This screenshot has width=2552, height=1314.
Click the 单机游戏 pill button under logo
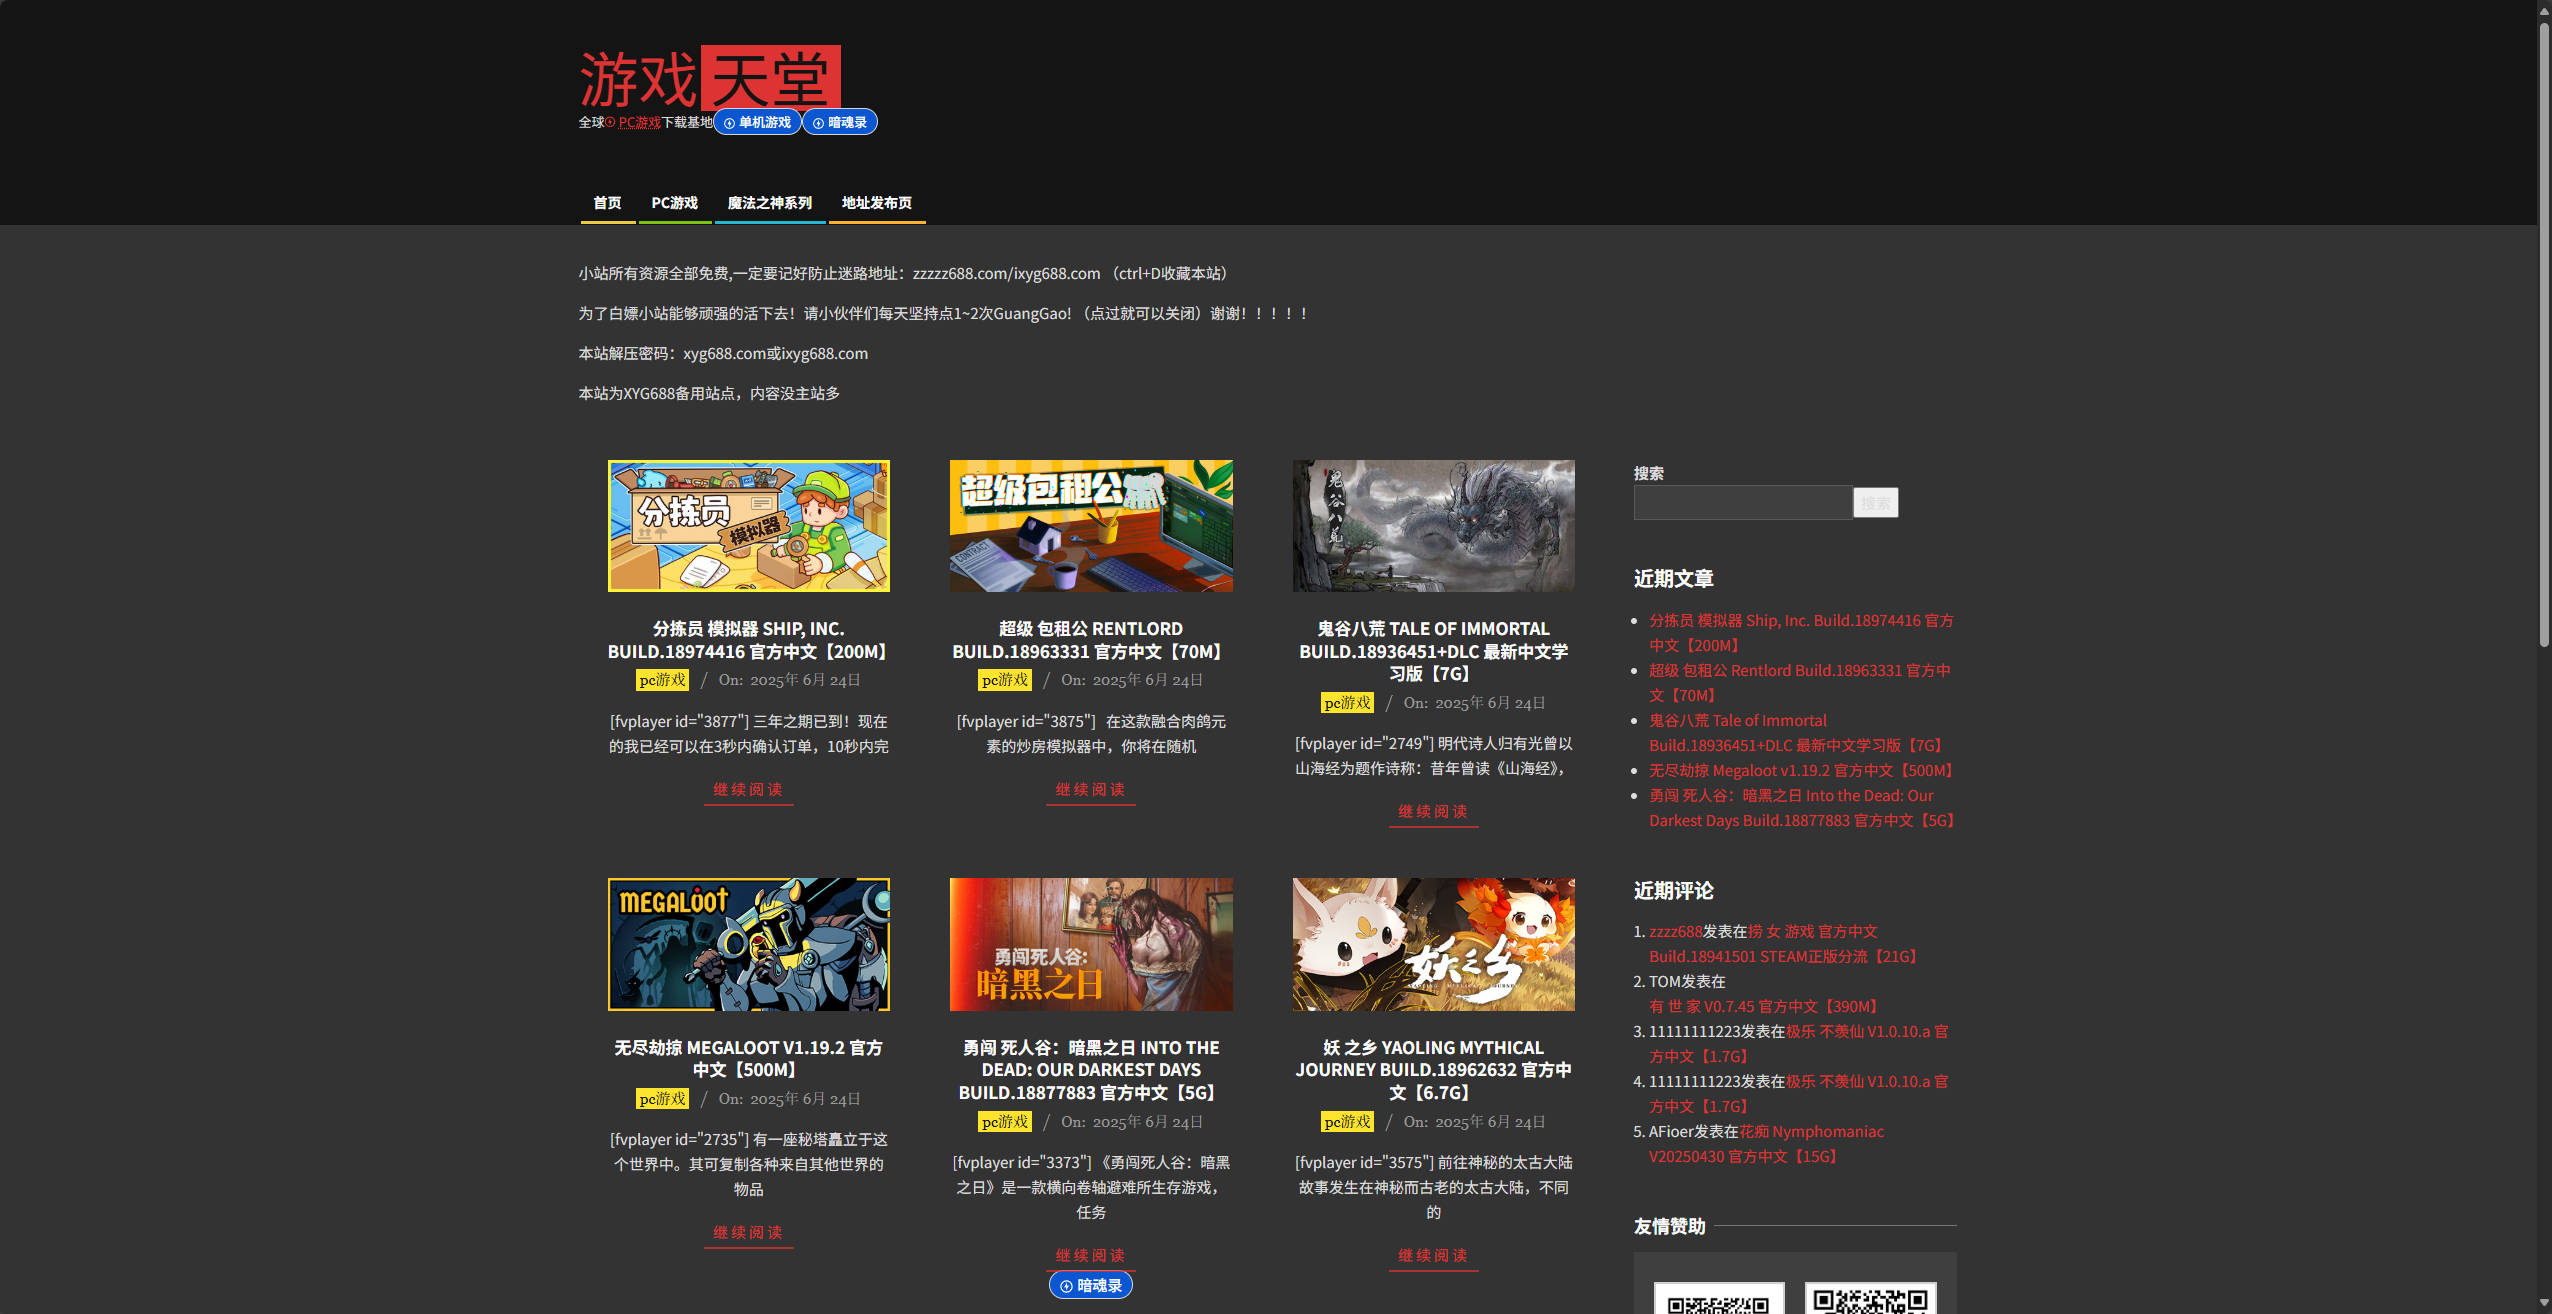(757, 122)
